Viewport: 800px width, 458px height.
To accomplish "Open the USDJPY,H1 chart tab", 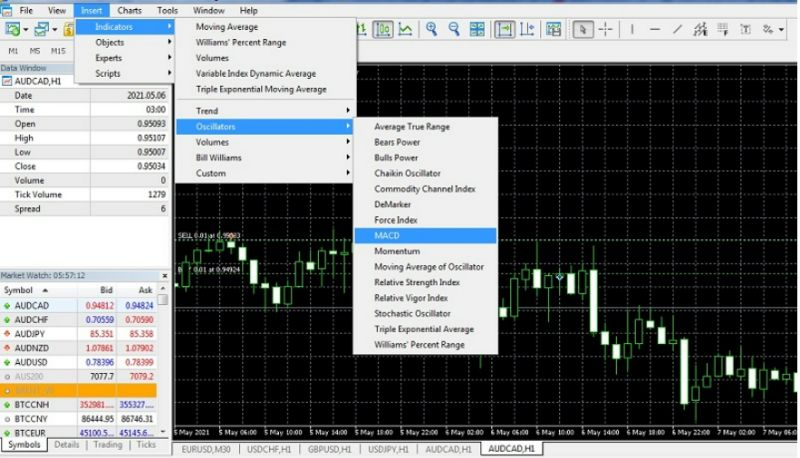I will pyautogui.click(x=388, y=449).
